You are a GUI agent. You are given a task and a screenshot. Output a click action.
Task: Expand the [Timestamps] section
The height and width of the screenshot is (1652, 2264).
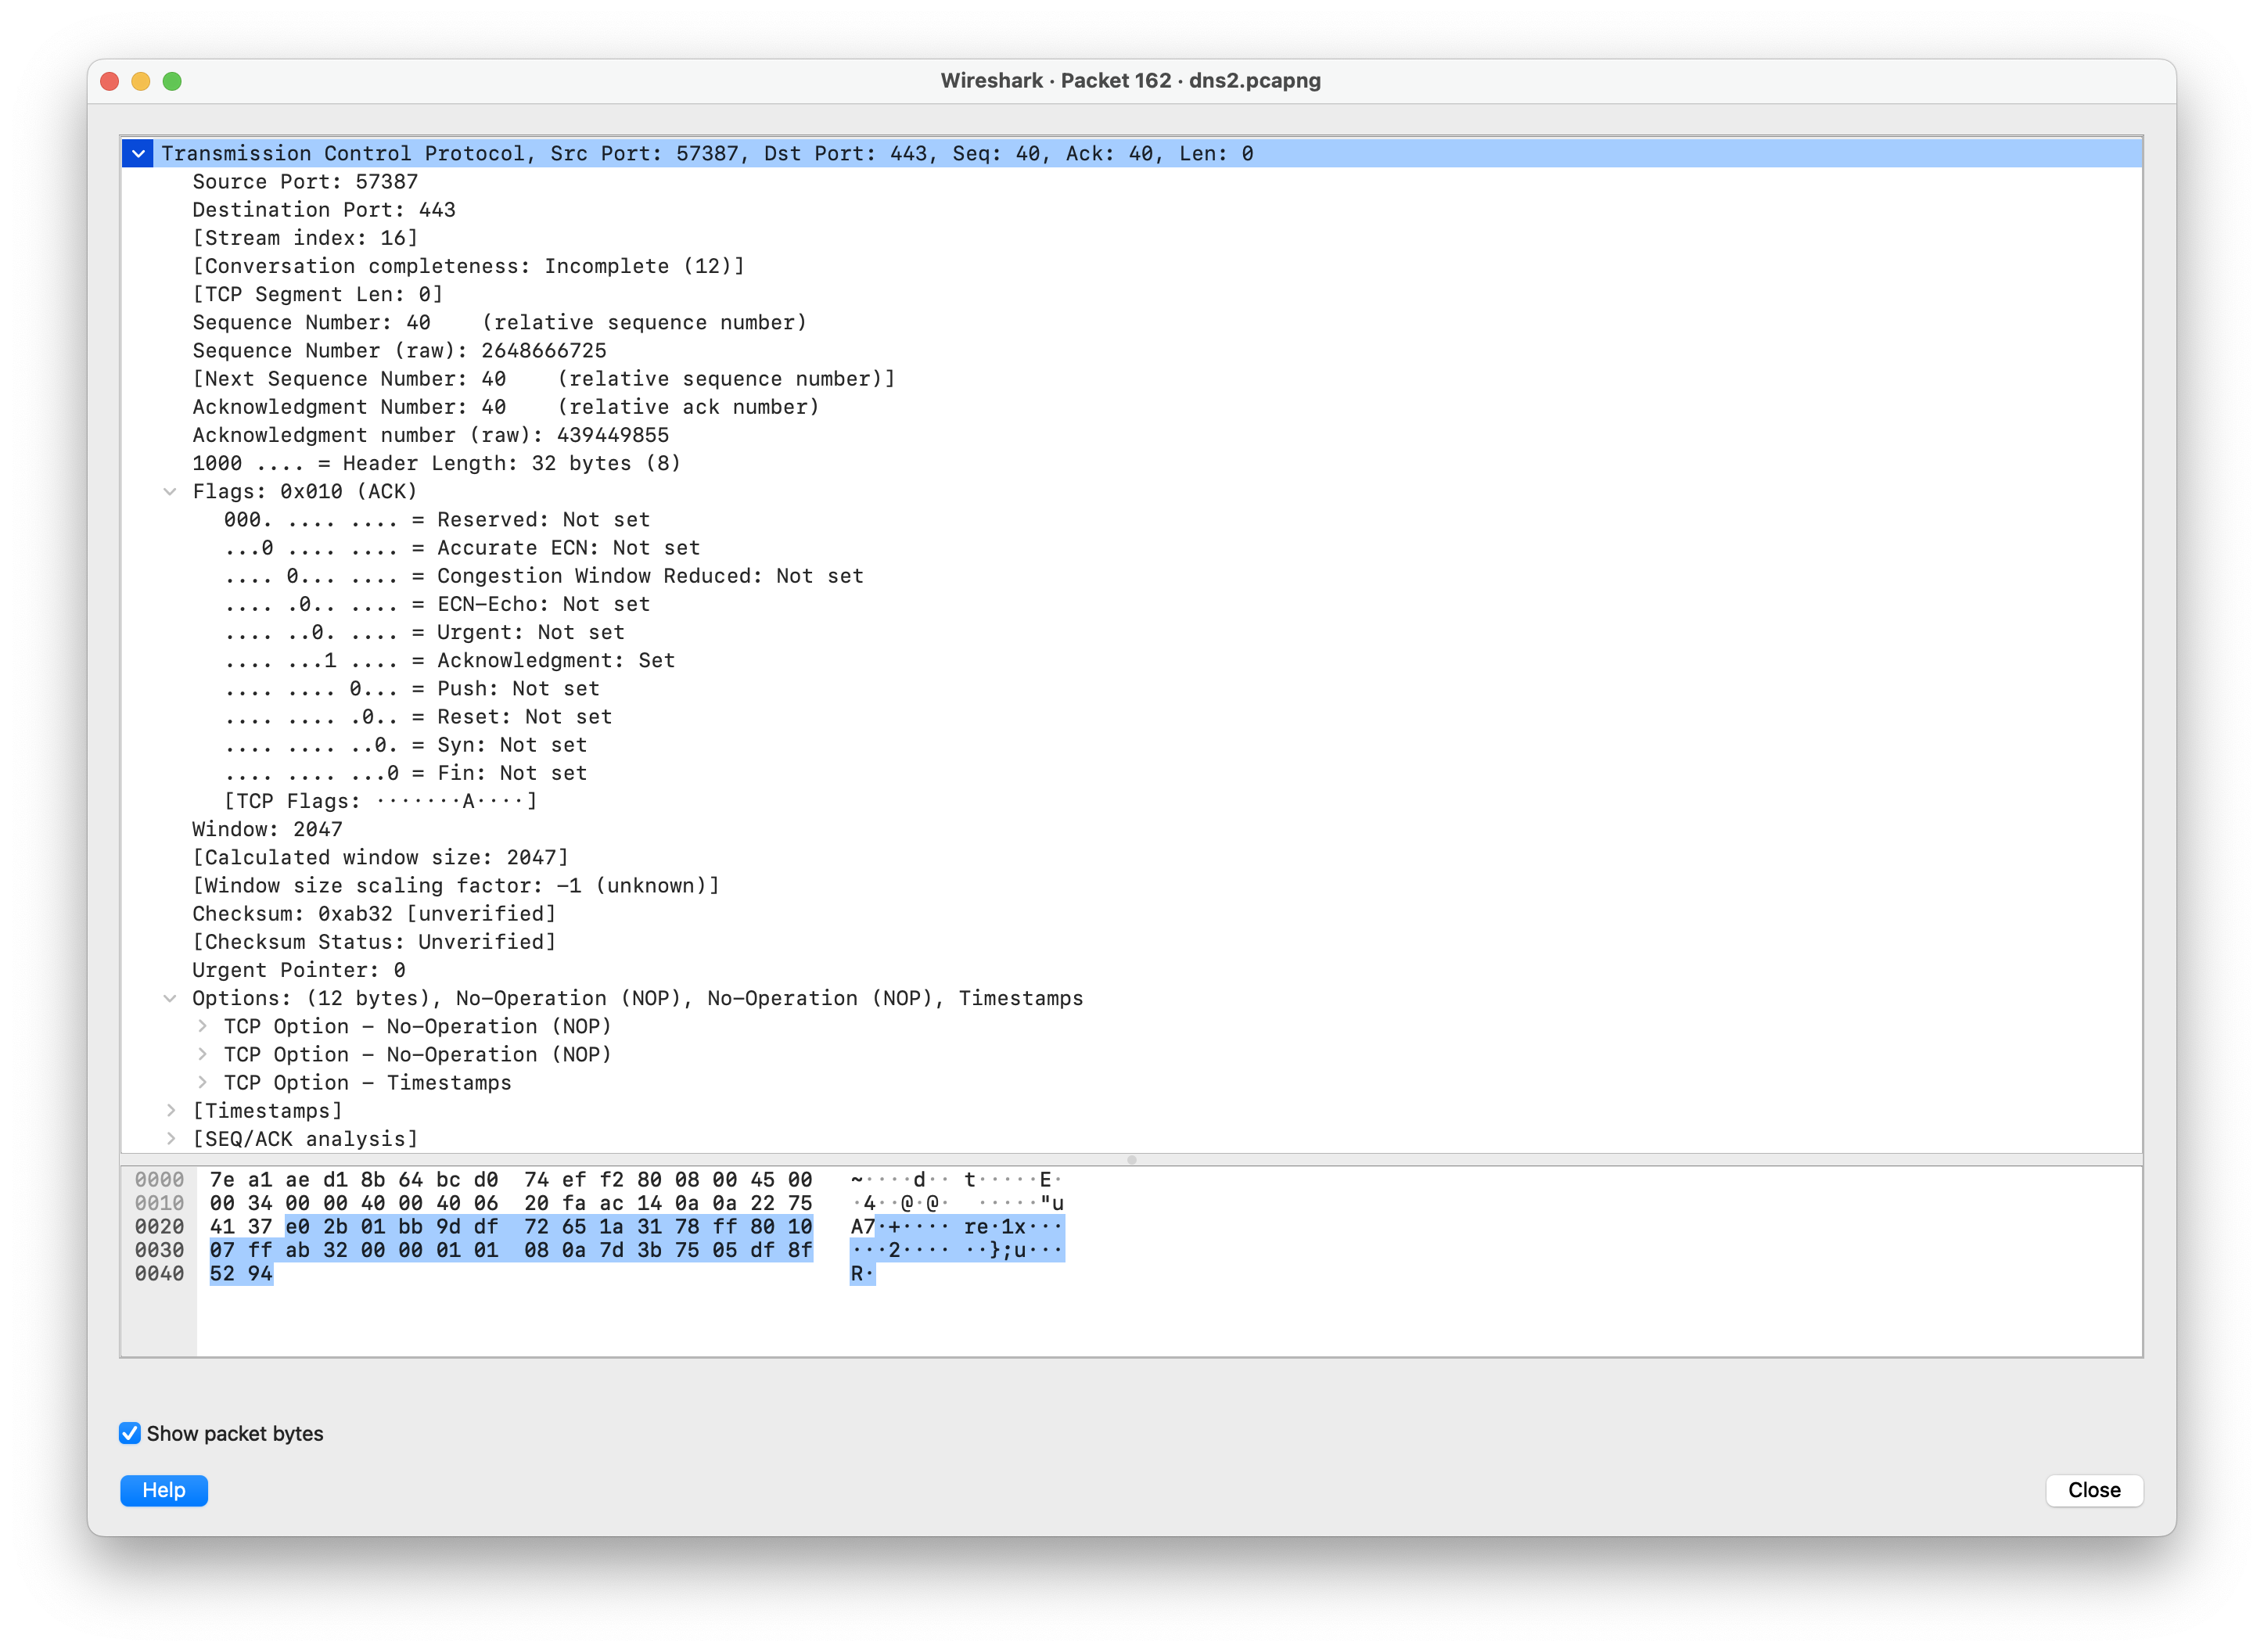pos(170,1110)
